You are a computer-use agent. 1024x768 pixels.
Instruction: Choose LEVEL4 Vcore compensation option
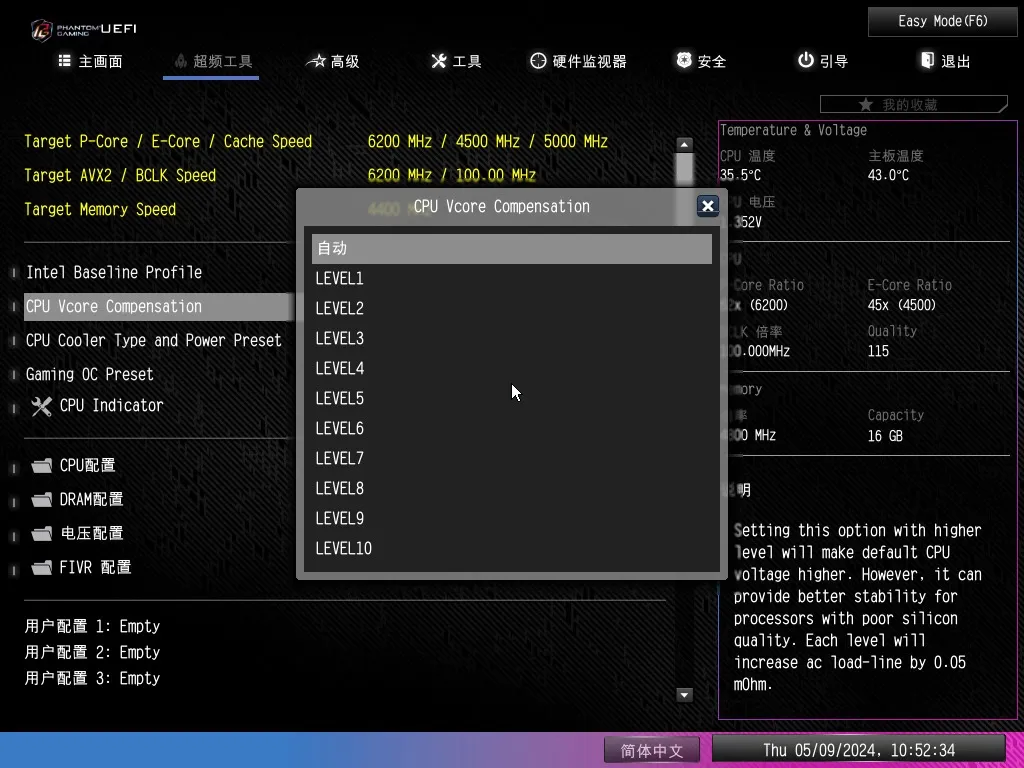click(511, 369)
